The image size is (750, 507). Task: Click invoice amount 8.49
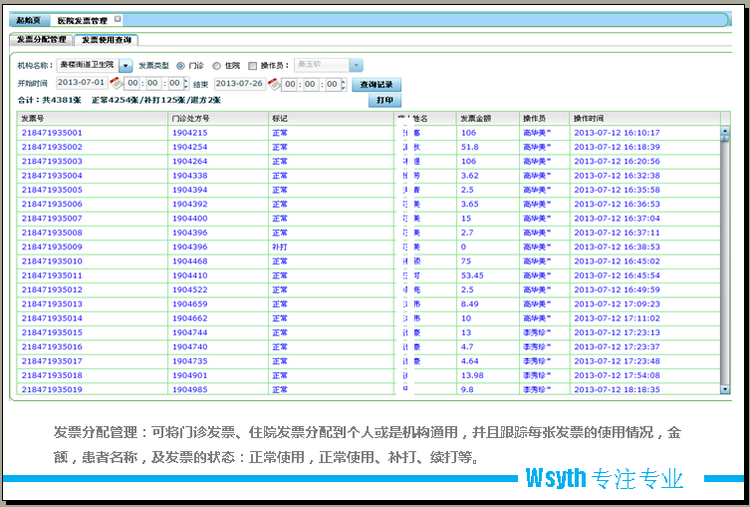tap(469, 304)
